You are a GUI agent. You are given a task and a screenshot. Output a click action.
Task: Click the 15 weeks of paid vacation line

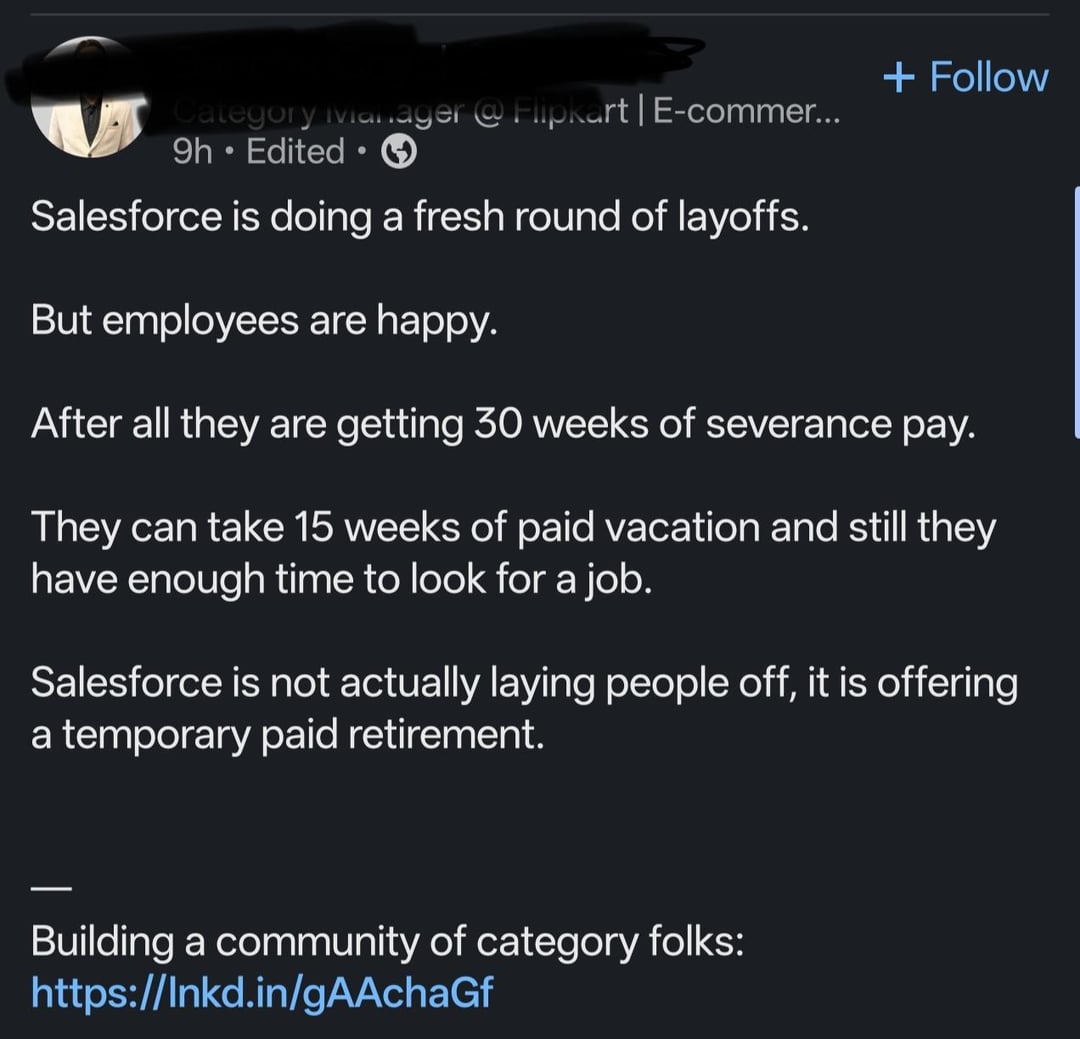[514, 528]
